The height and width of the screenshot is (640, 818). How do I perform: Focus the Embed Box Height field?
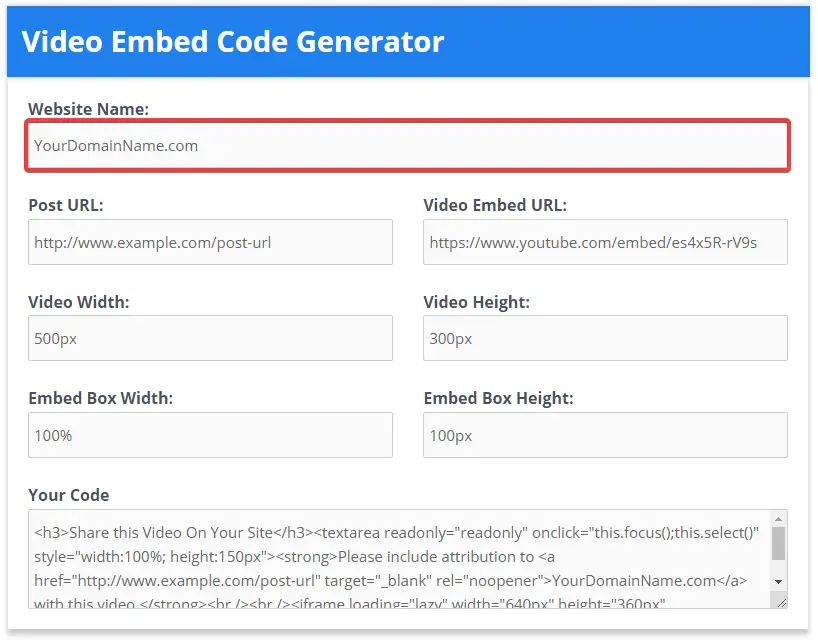605,435
